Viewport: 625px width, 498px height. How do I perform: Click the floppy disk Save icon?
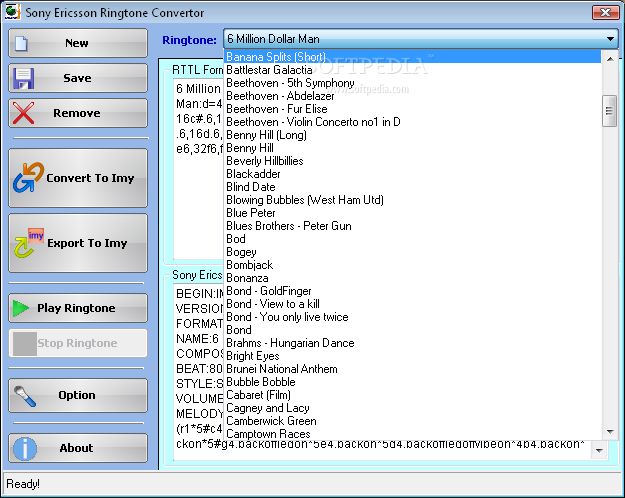coord(24,78)
